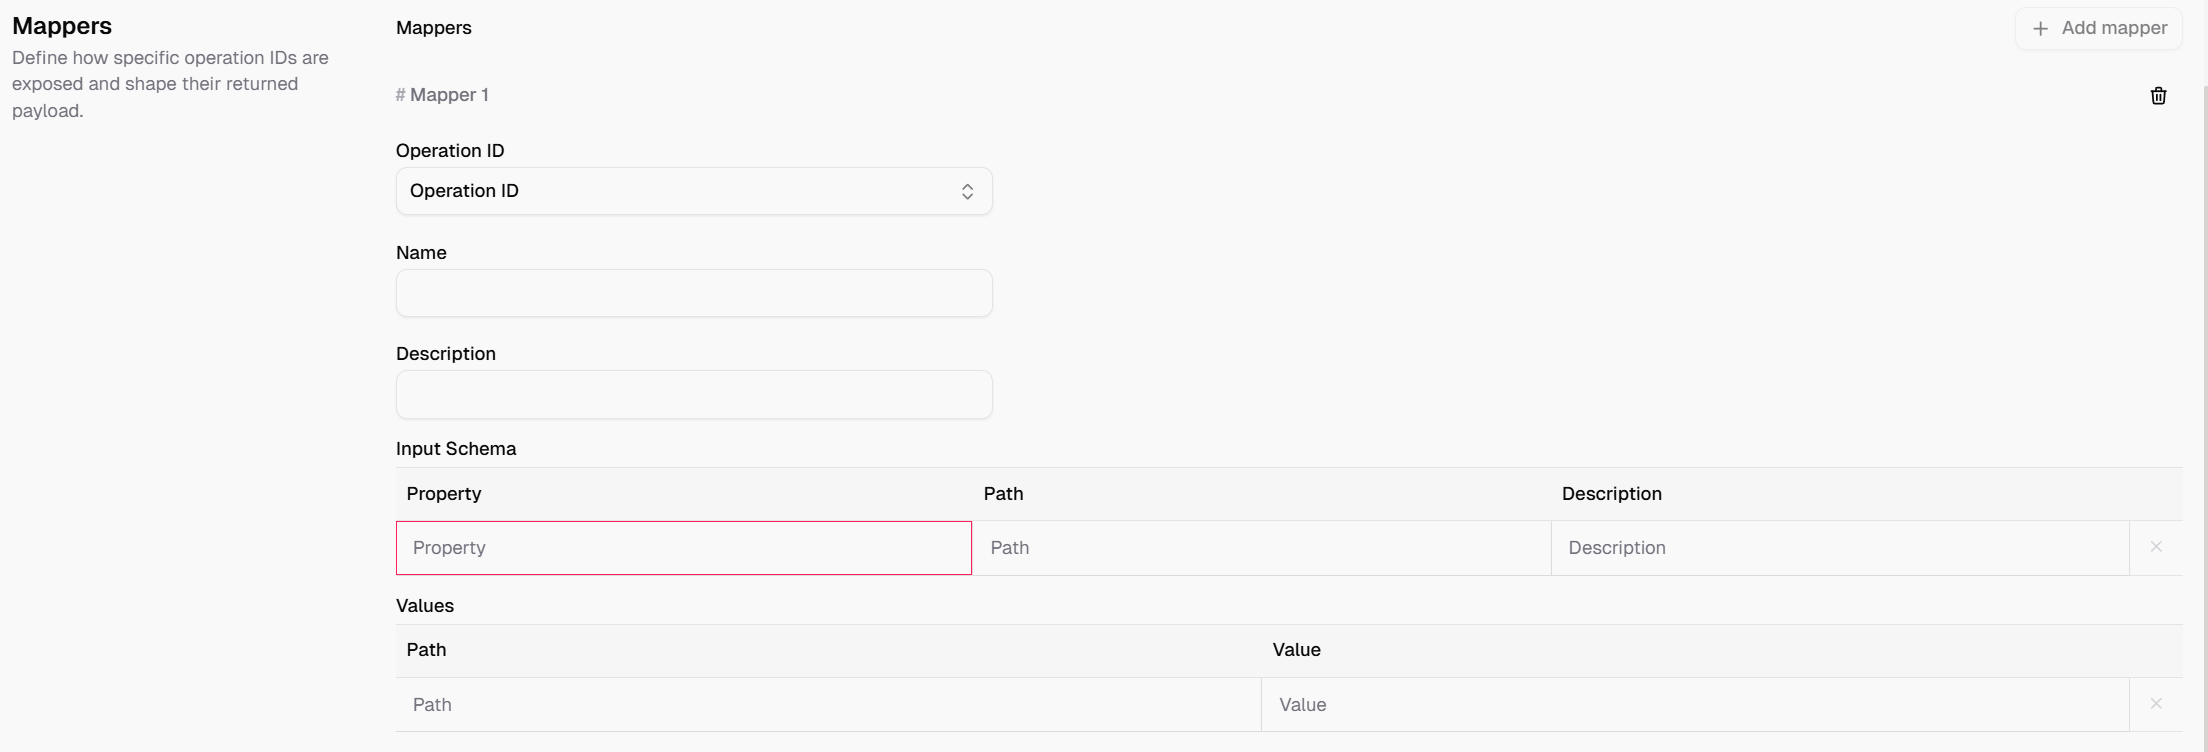This screenshot has width=2208, height=752.
Task: Click the Operation ID field label
Action: 450,151
